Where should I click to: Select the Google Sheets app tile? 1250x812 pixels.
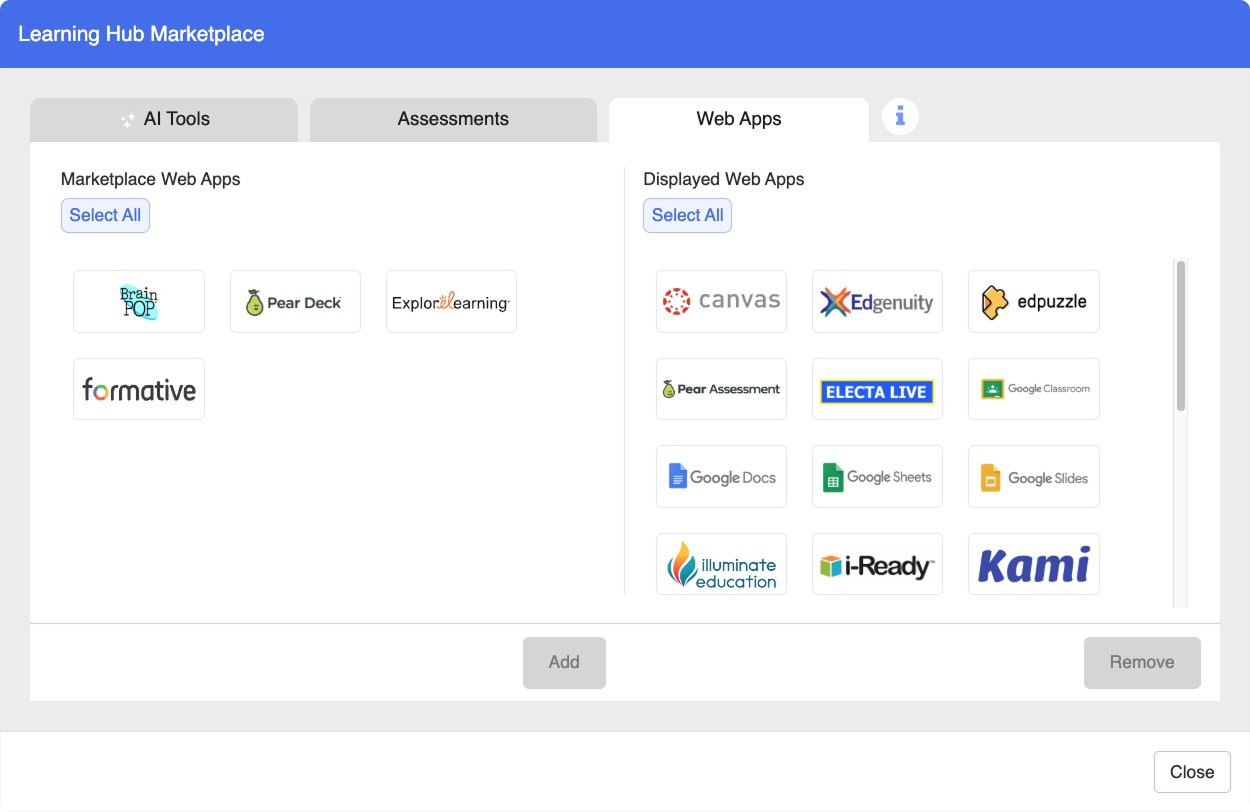coord(877,476)
